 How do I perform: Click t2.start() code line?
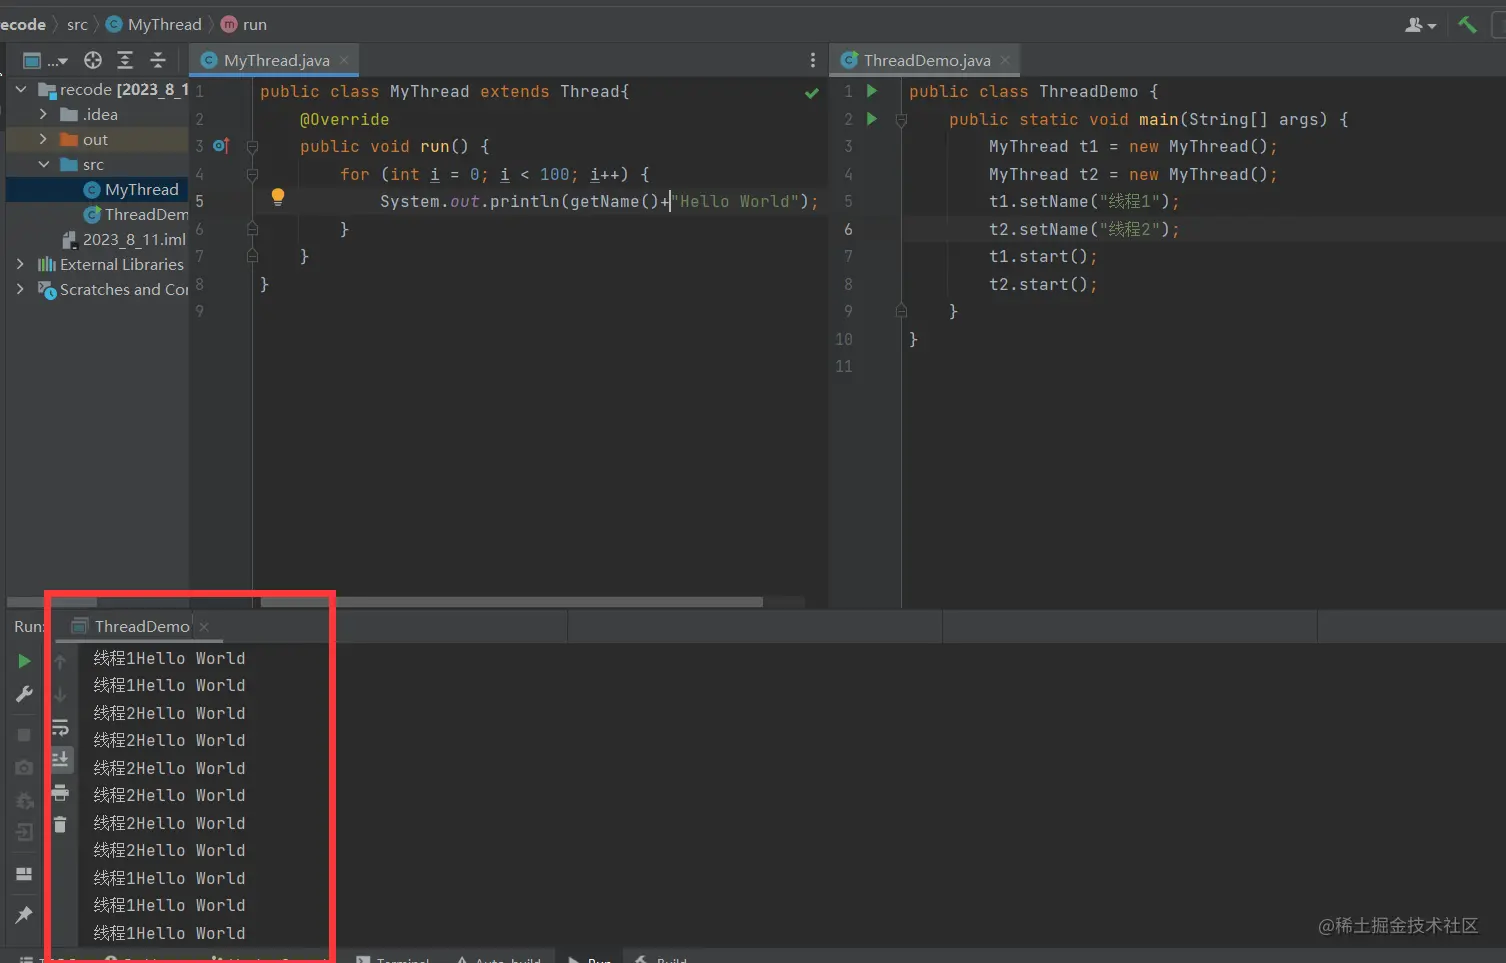pyautogui.click(x=1043, y=284)
